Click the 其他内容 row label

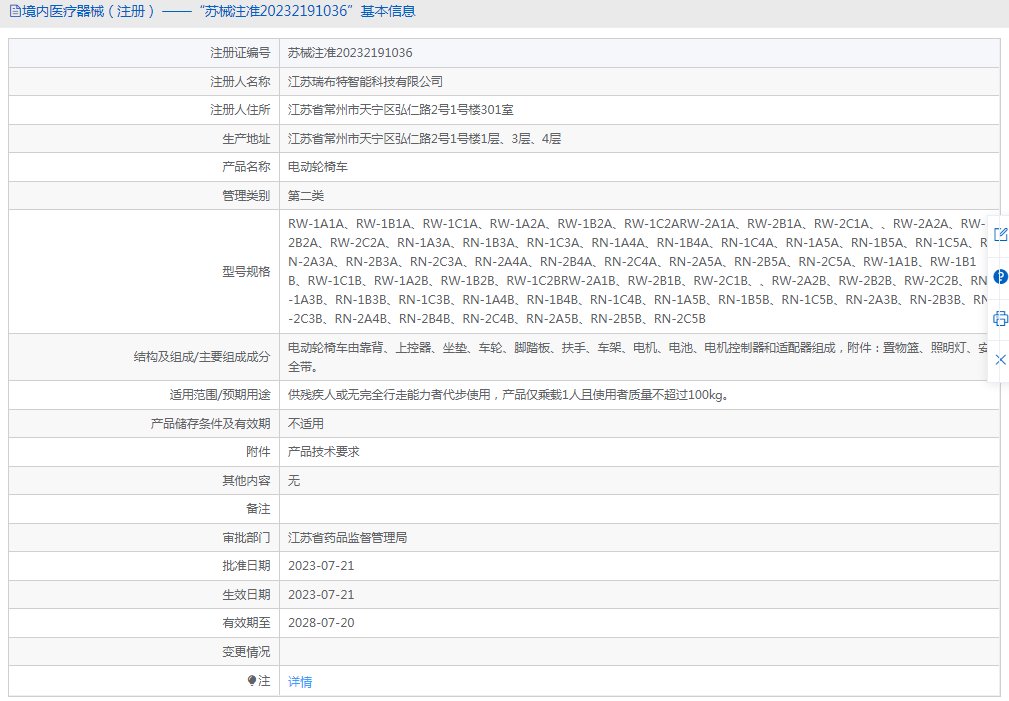[246, 481]
